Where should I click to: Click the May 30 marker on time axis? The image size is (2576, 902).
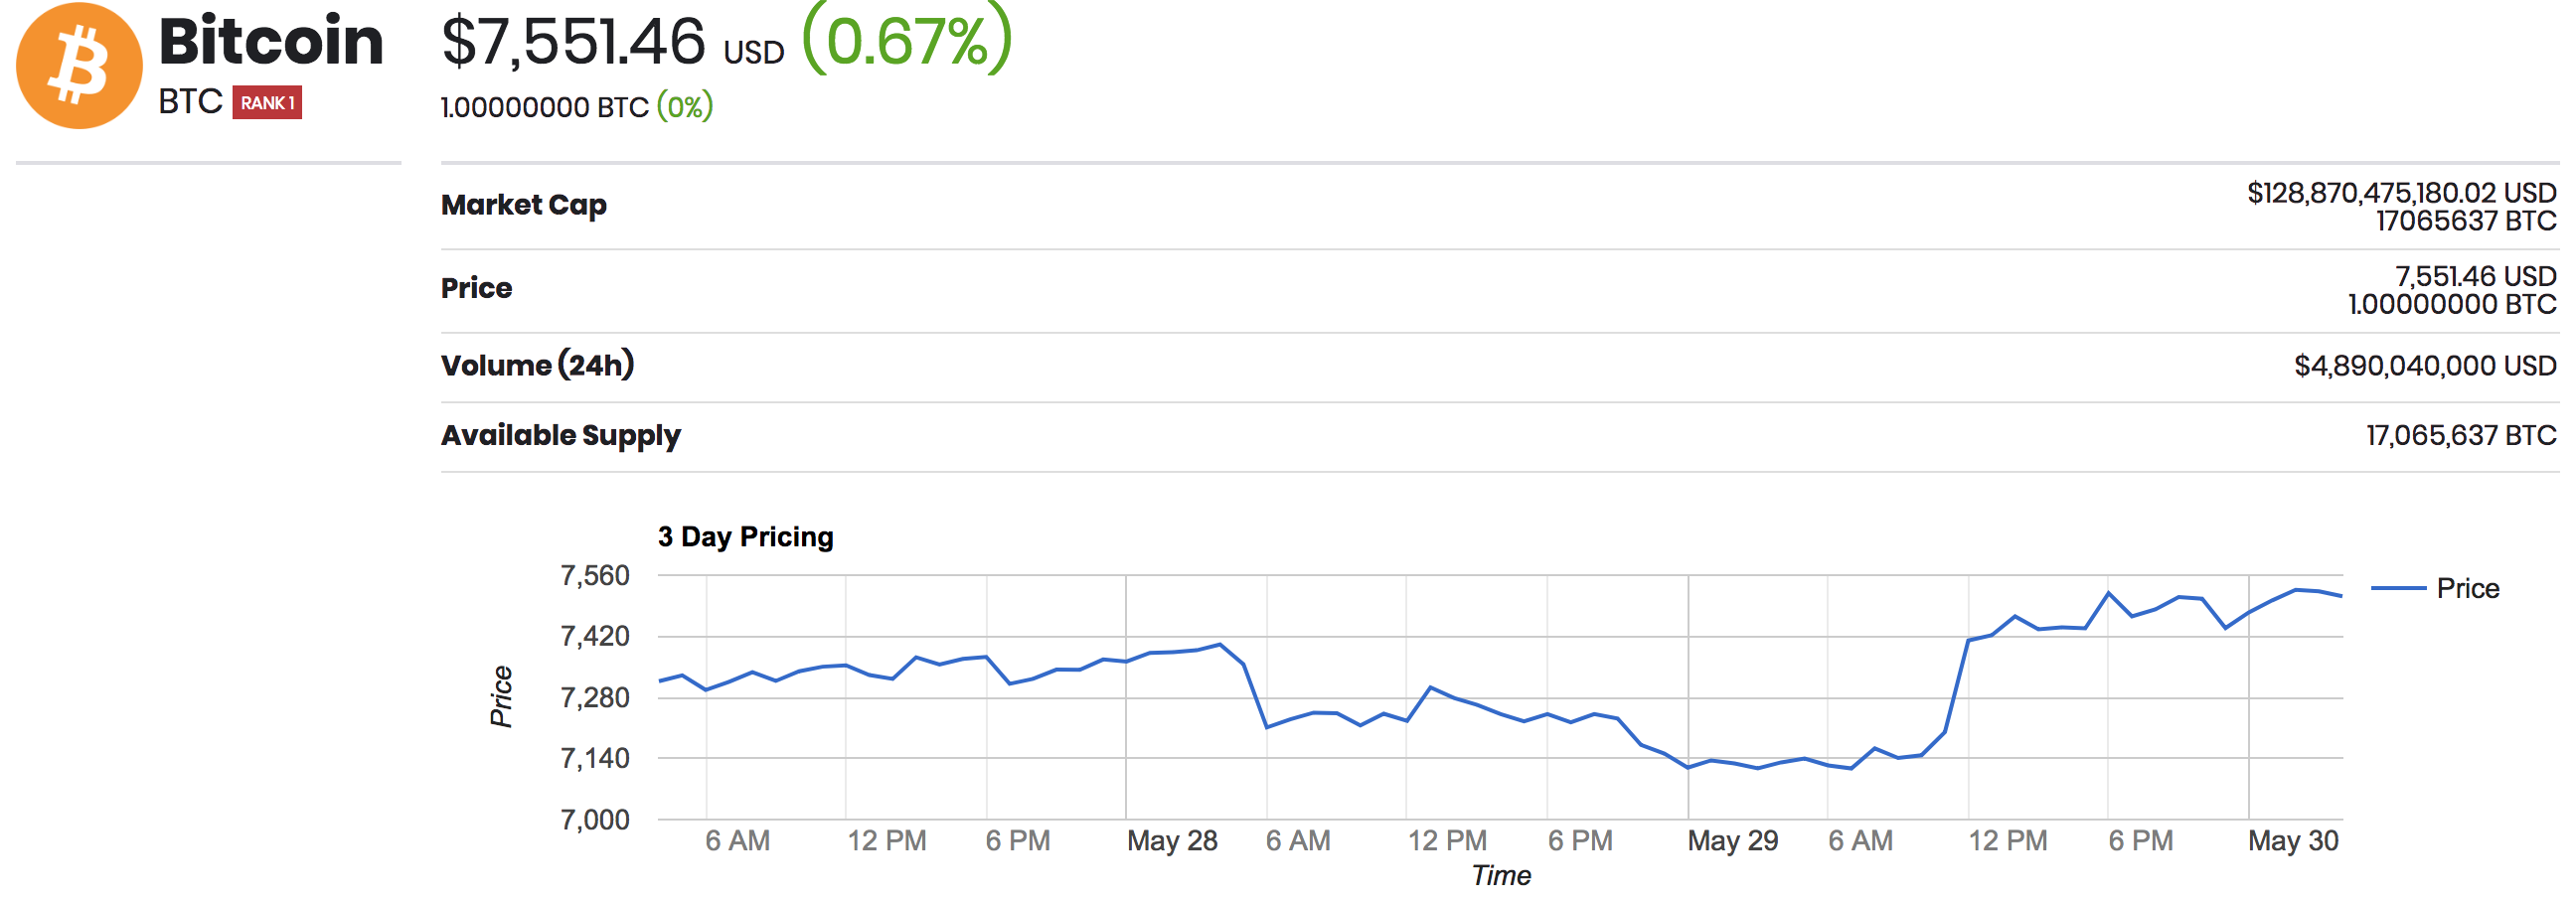[x=2293, y=841]
